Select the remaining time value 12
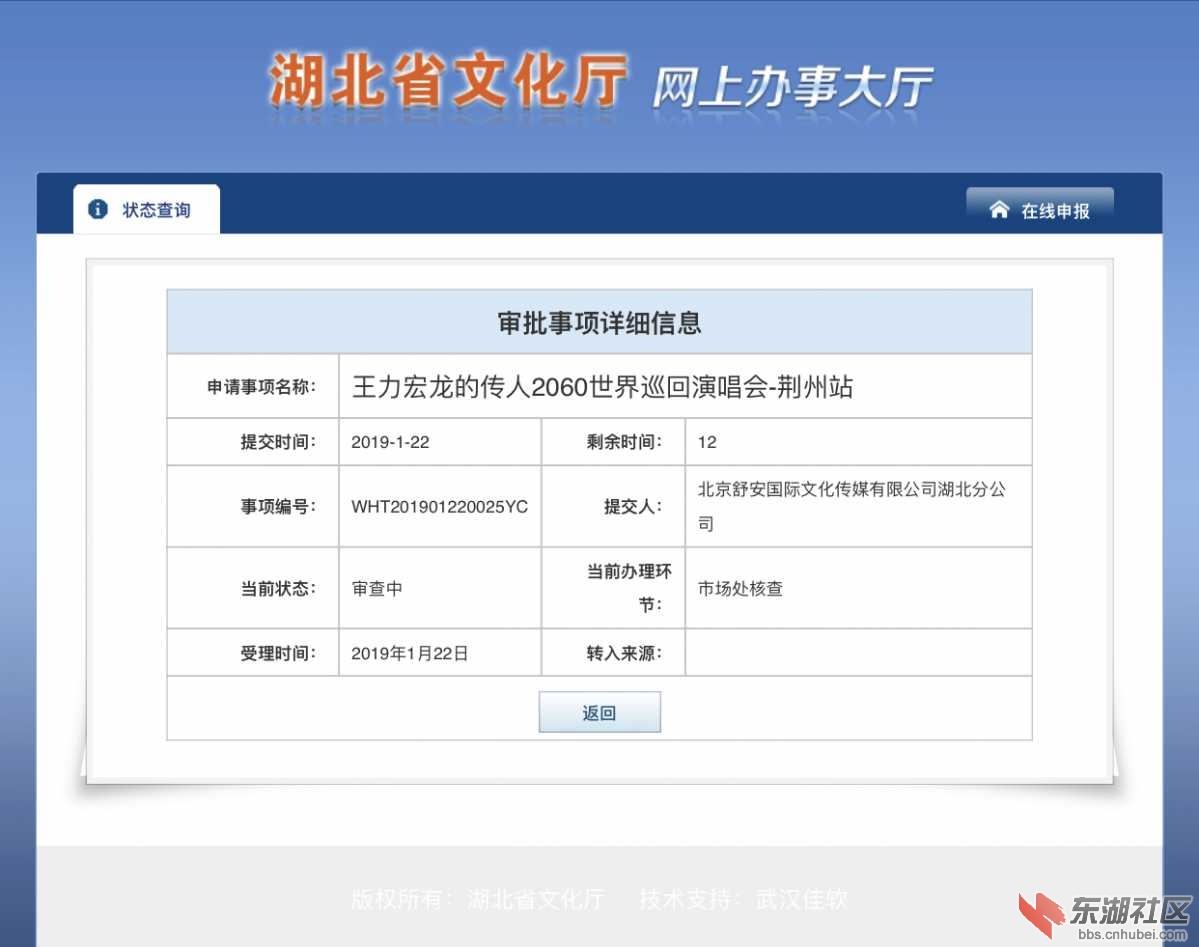This screenshot has width=1199, height=947. coord(707,442)
